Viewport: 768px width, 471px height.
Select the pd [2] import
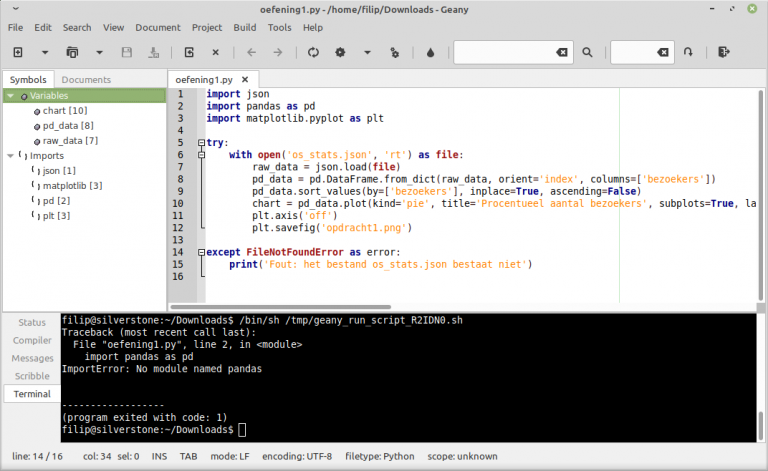pos(56,201)
